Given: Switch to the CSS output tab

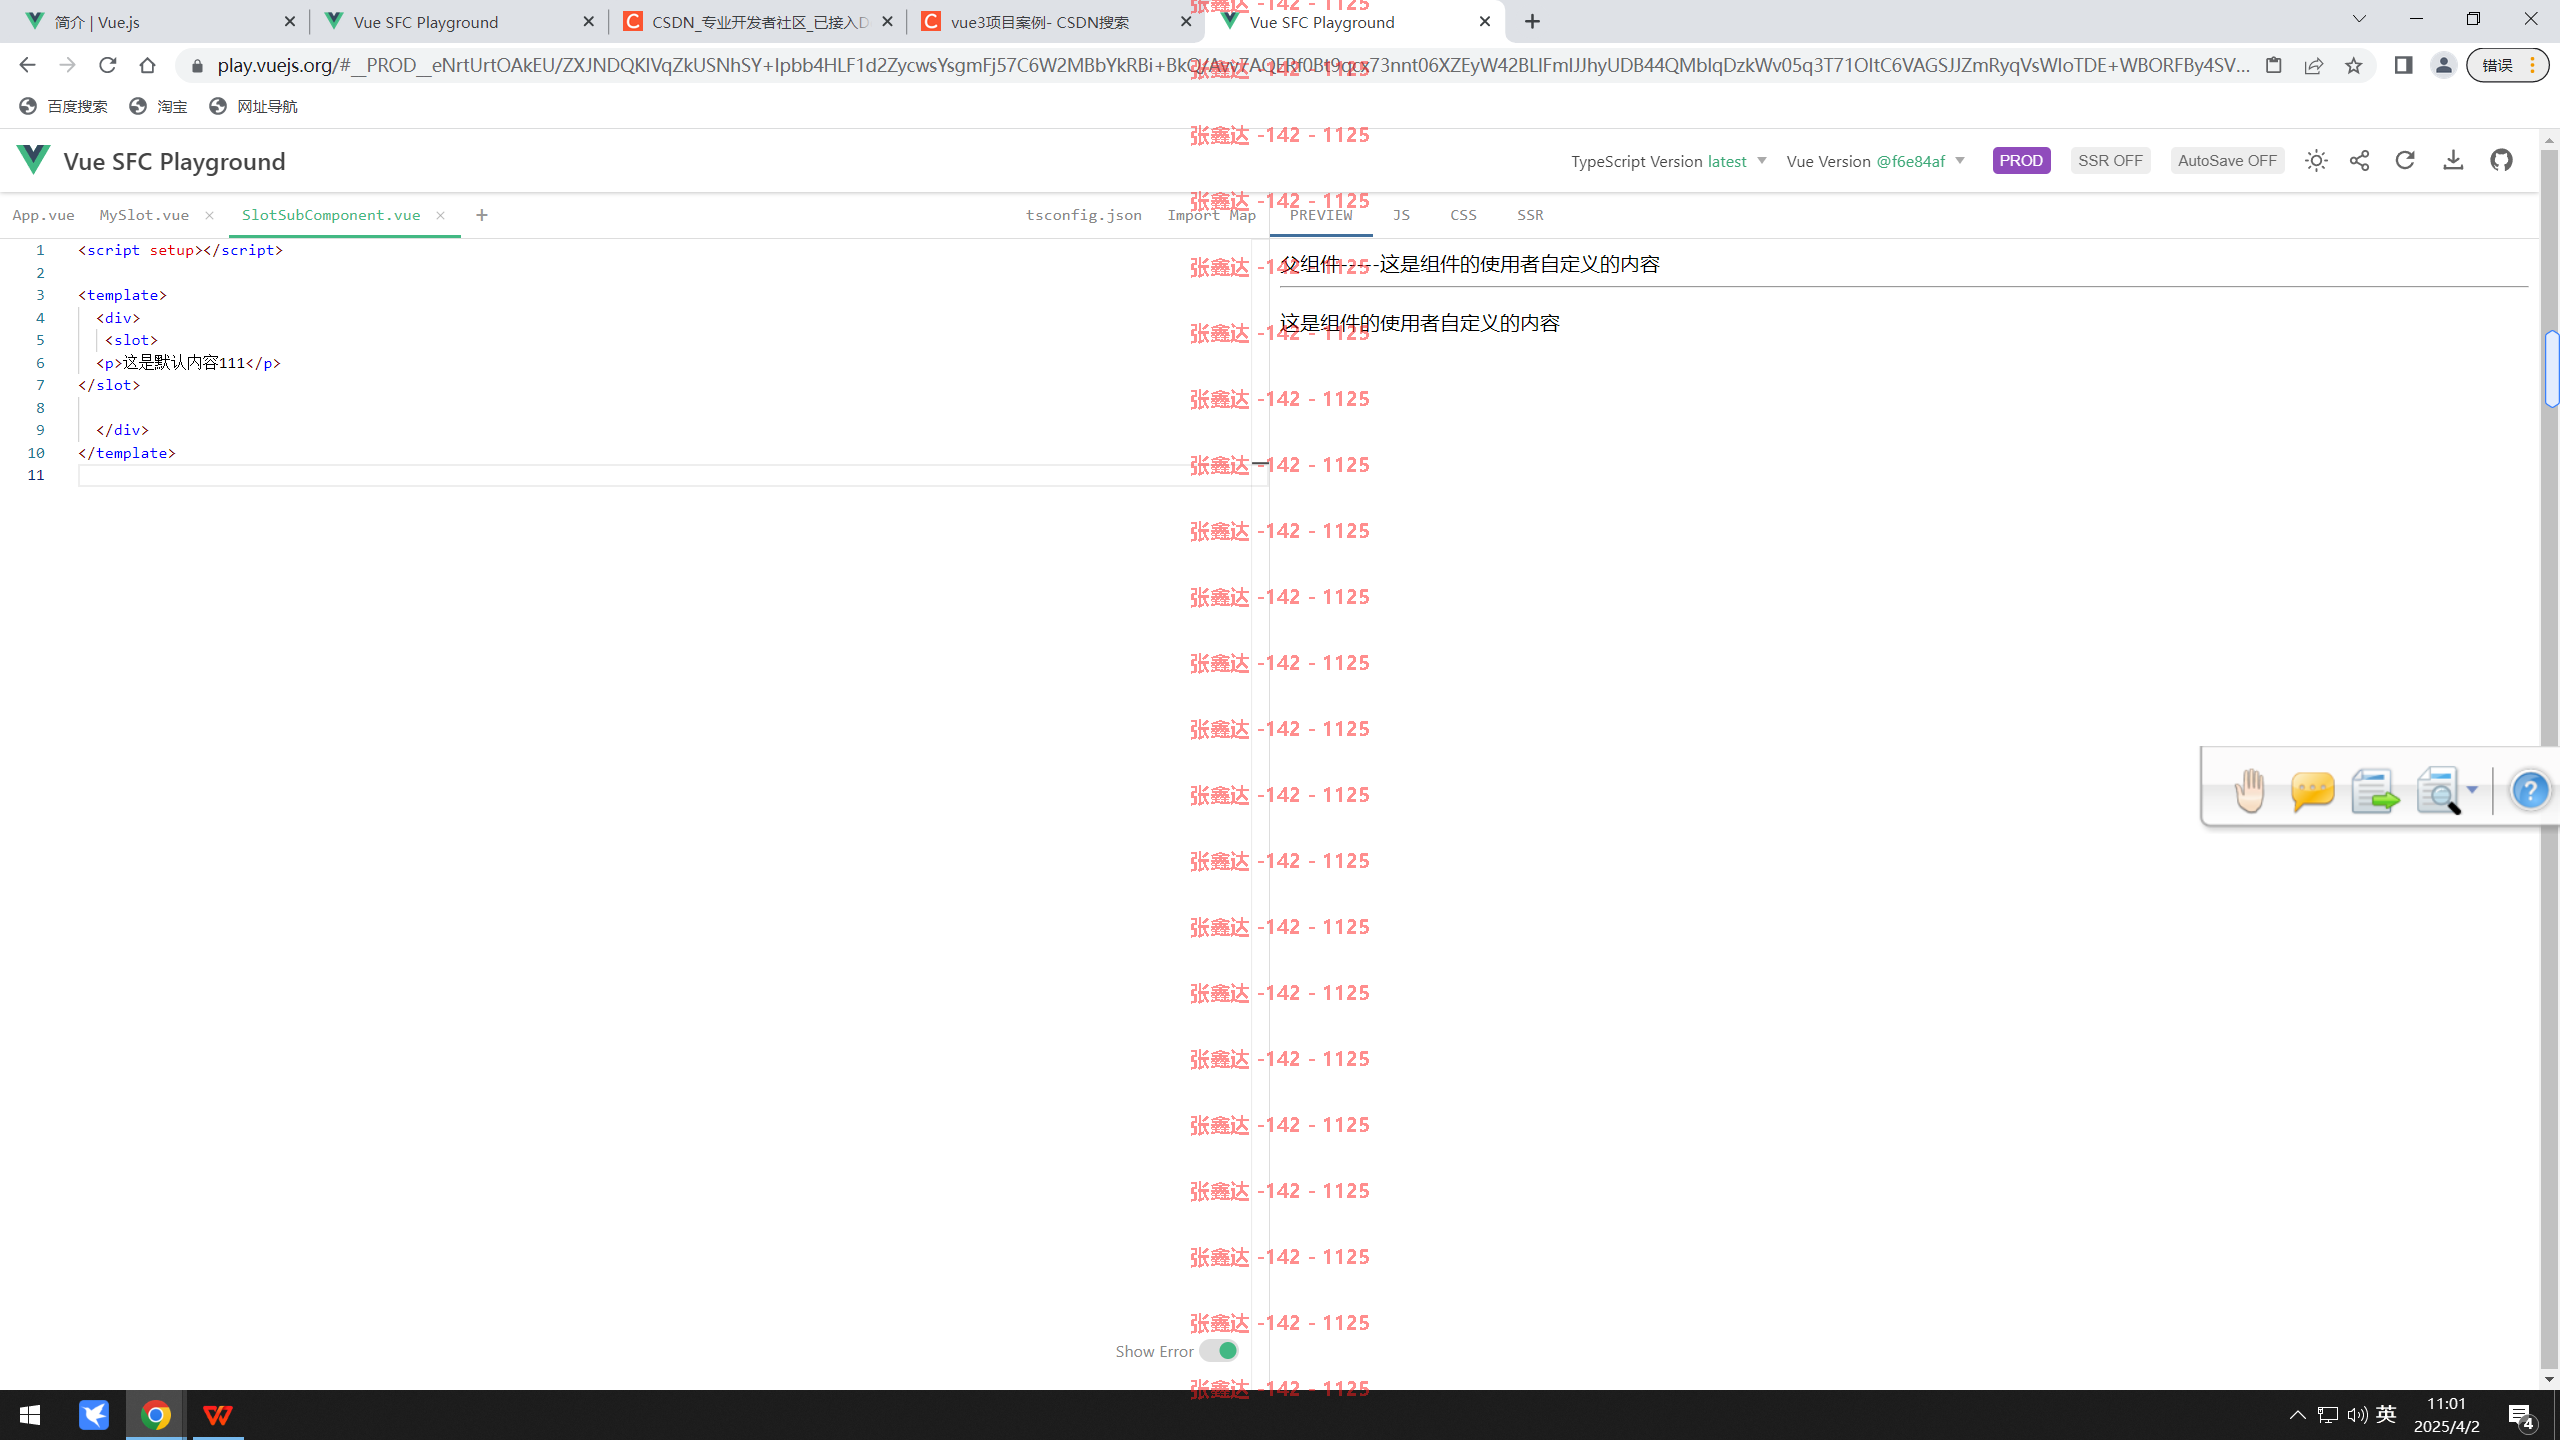Looking at the screenshot, I should click(1463, 215).
